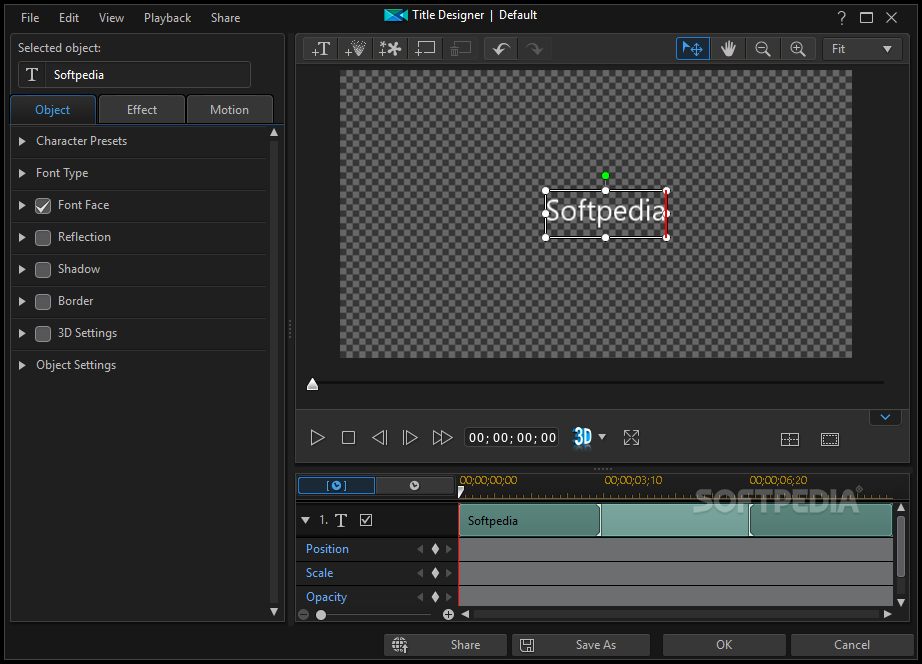Open the Fit zoom level dropdown
The width and height of the screenshot is (922, 664).
(x=861, y=49)
